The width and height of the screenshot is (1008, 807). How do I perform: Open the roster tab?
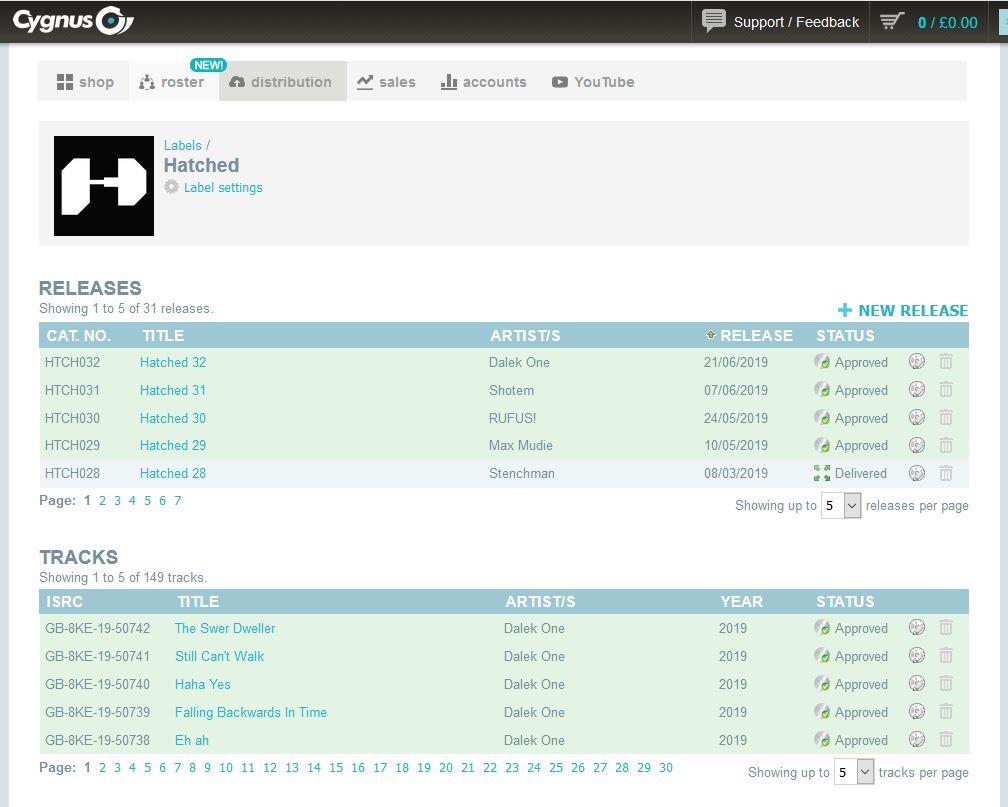point(172,82)
